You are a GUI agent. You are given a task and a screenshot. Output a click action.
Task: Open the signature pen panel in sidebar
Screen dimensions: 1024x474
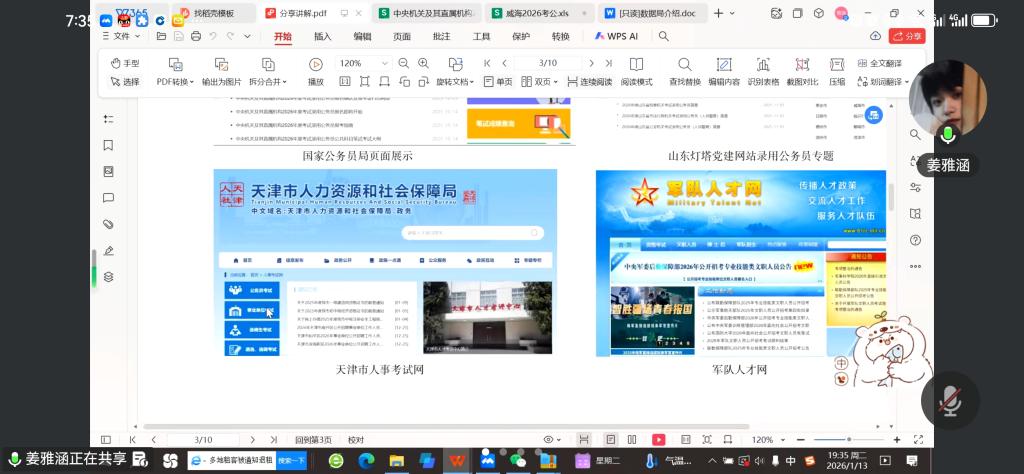click(x=108, y=250)
